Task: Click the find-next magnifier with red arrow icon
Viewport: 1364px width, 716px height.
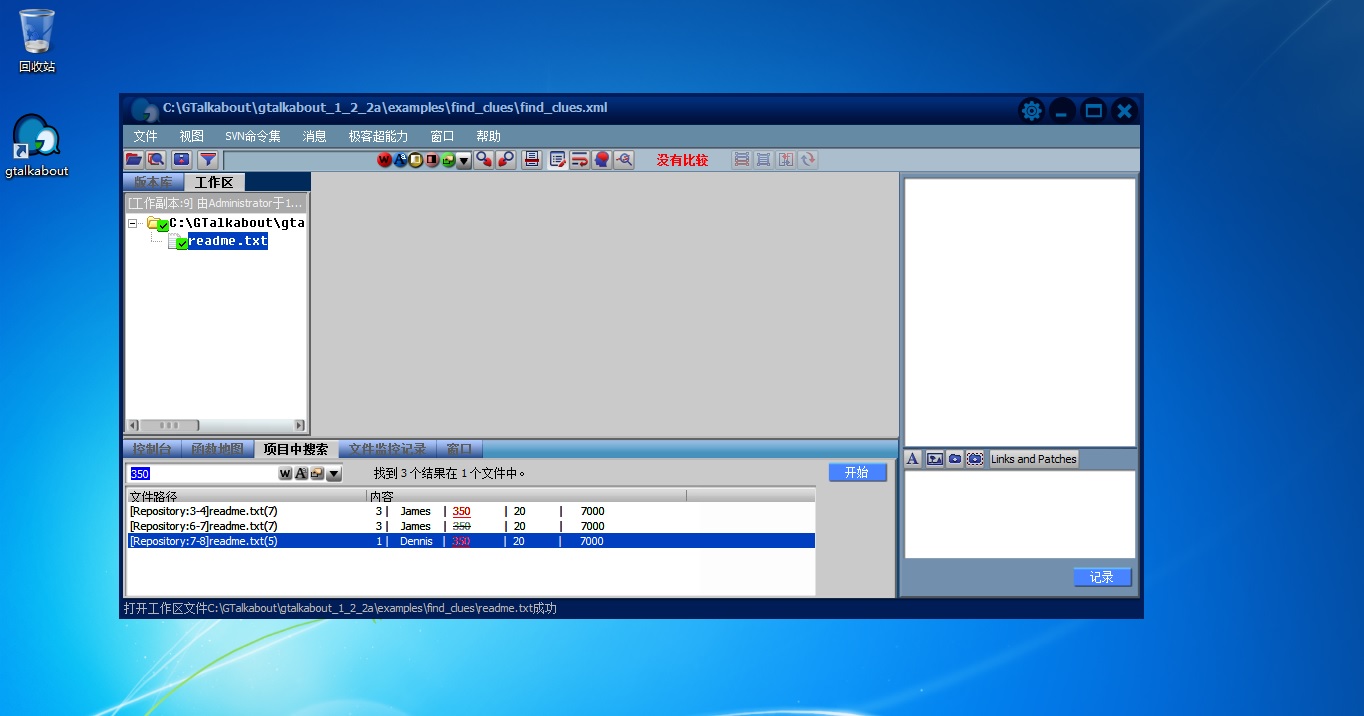Action: pyautogui.click(x=485, y=159)
